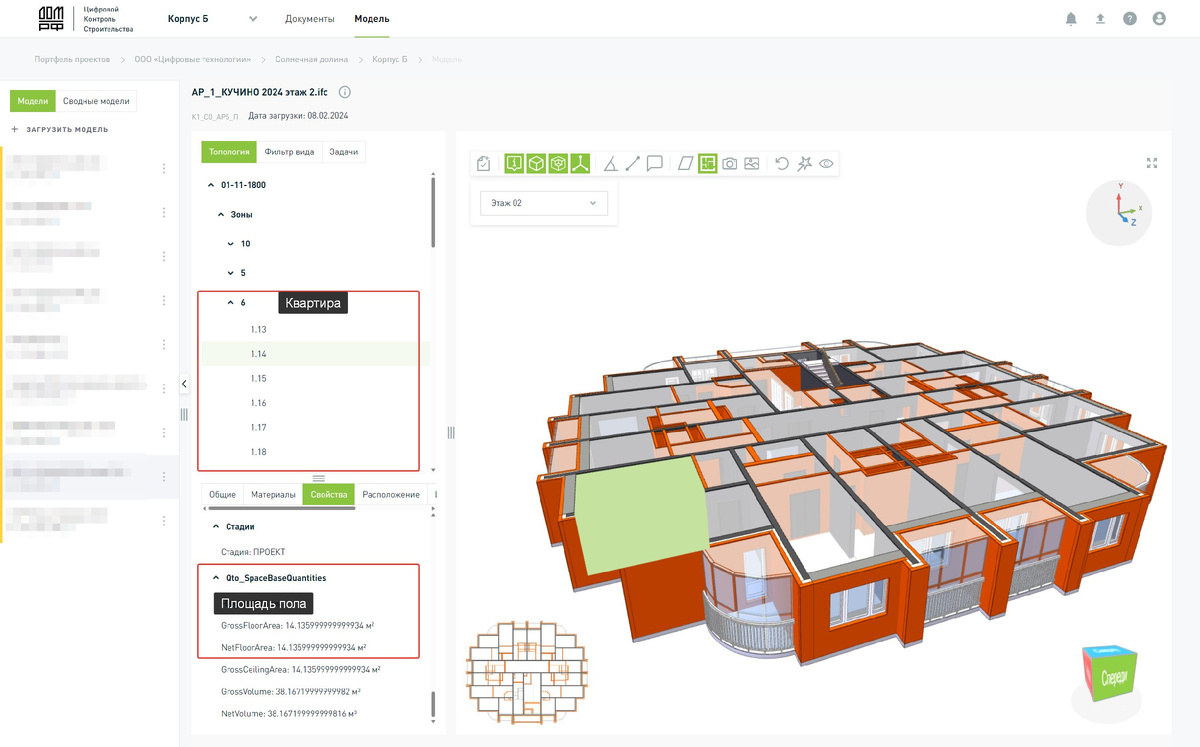Screen dimensions: 1200x747
Task: Expand zone 10 in the topology tree
Action: (231, 244)
